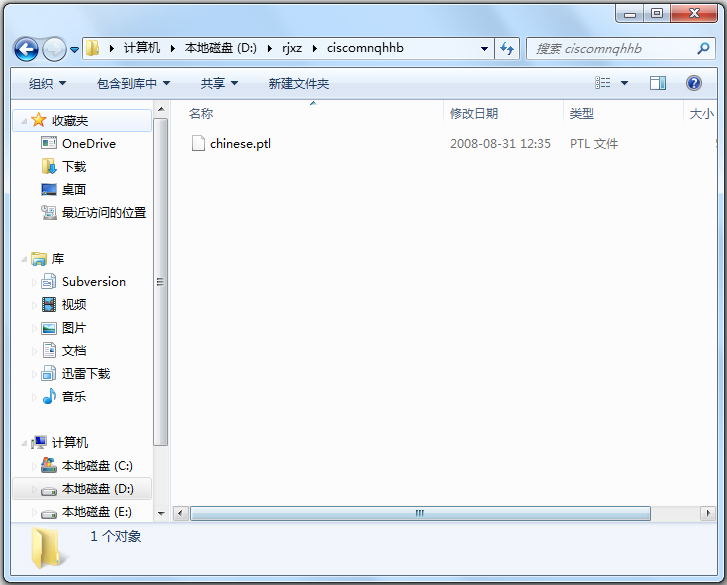Open local disk (C:) drive
Image resolution: width=727 pixels, height=585 pixels.
(x=97, y=465)
